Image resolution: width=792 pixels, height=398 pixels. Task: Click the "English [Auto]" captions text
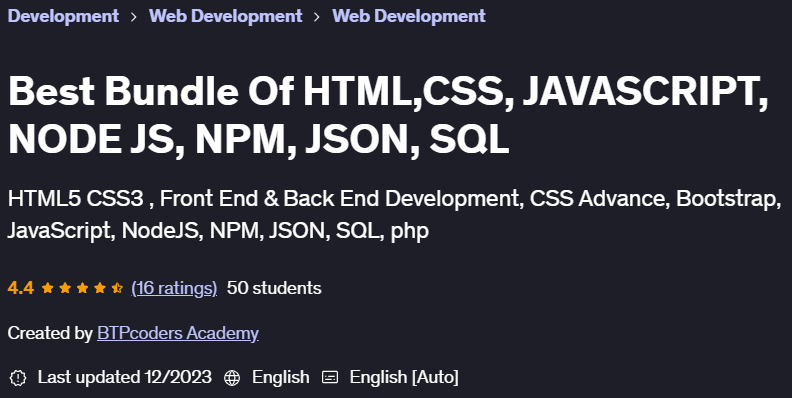tap(404, 378)
